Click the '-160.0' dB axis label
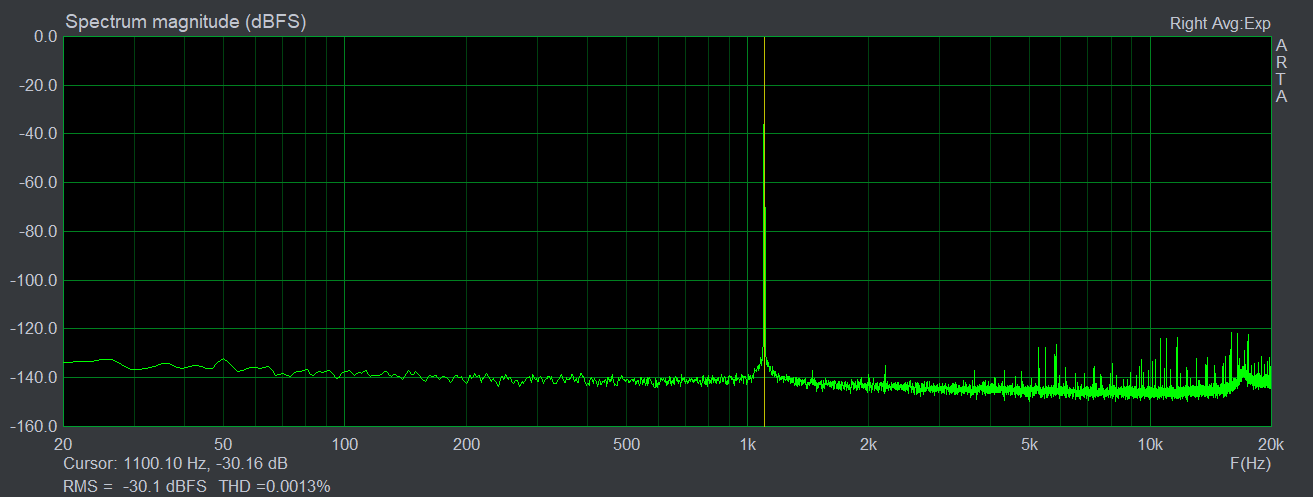 [36, 426]
